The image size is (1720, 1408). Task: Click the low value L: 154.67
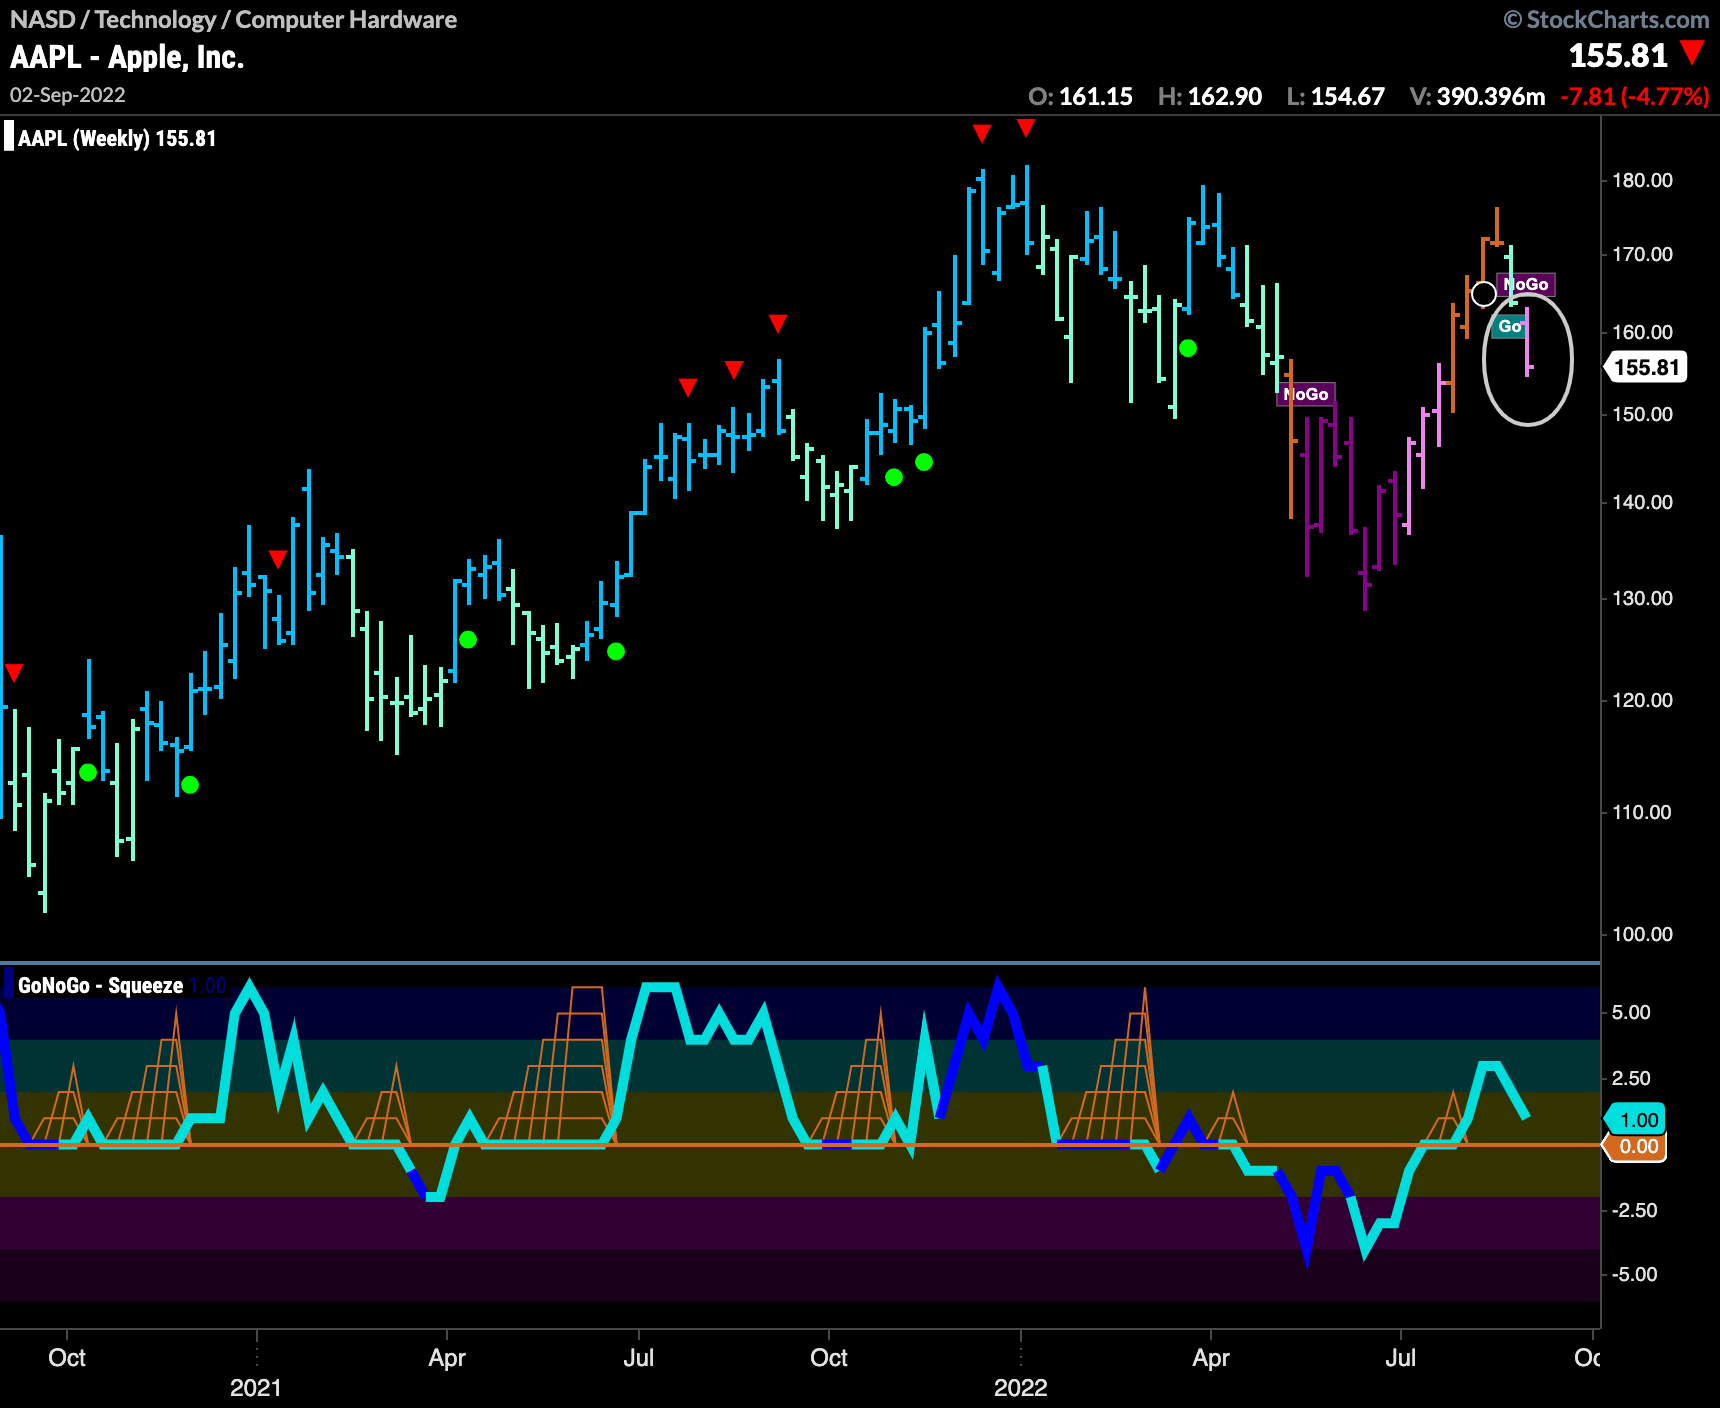tap(1335, 96)
